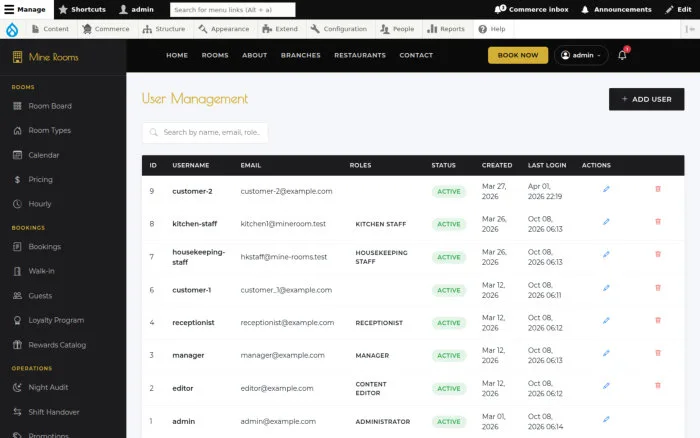The image size is (700, 438).
Task: Edit the kitchen-staff user via pencil icon
Action: (x=606, y=222)
